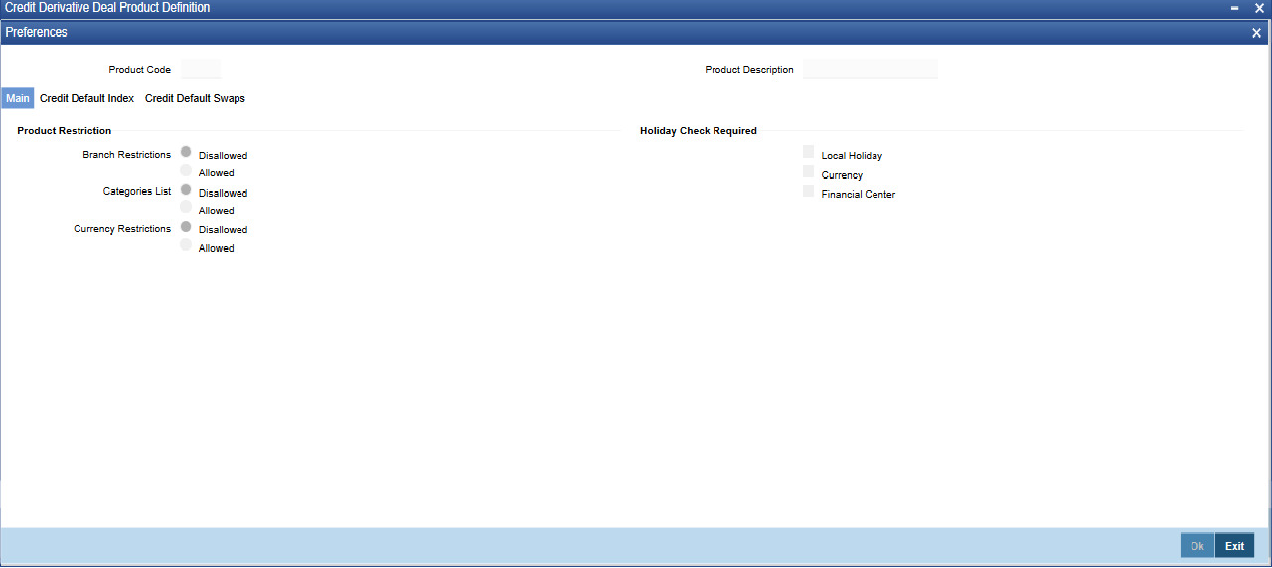Select Allowed for Branch Restrictions
Viewport: 1272px width, 568px height.
[186, 171]
